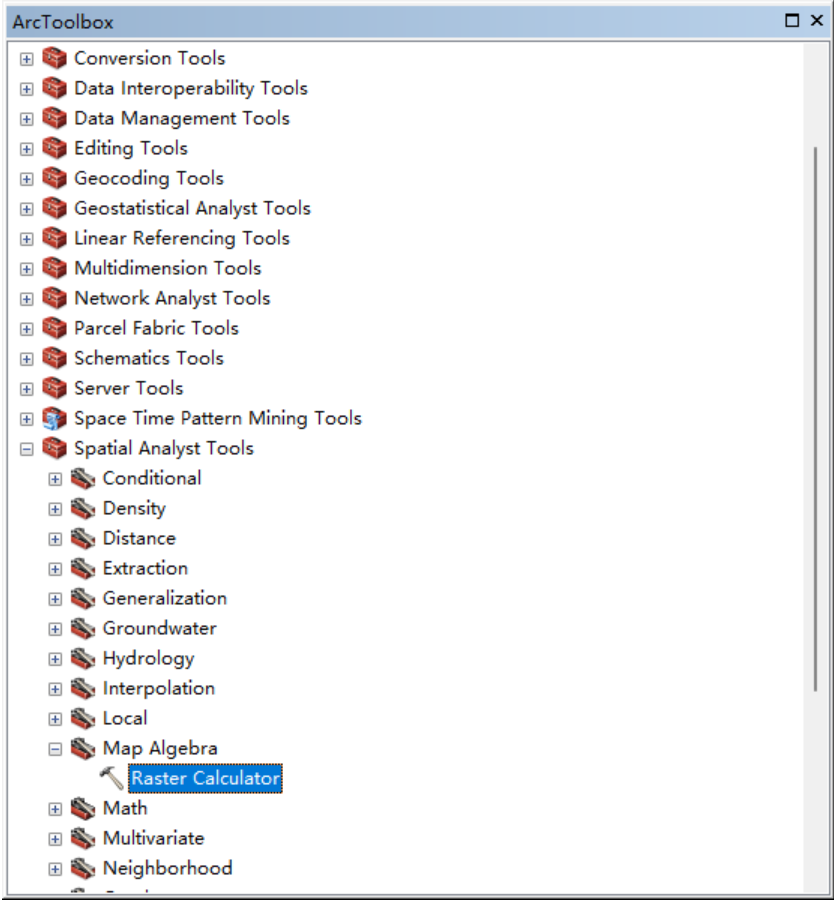The image size is (834, 900).
Task: Click the Server Tools toolbox icon
Action: pos(55,388)
